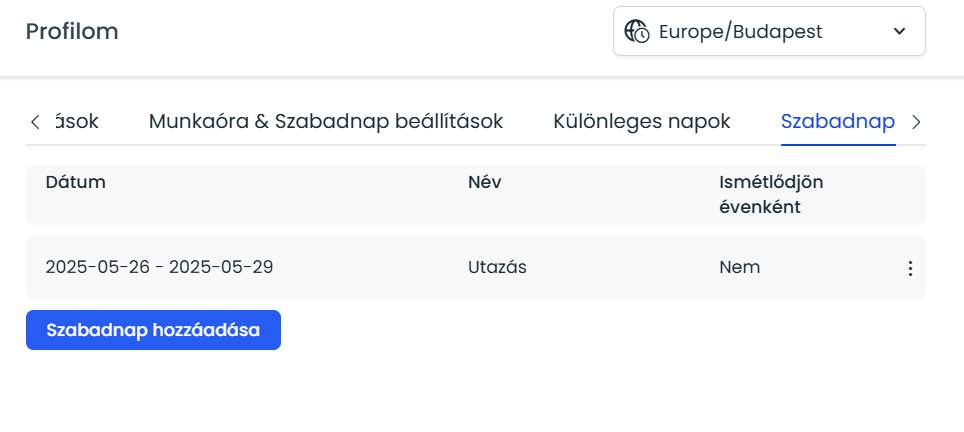Viewport: 964px width, 432px height.
Task: Expand the timezone dropdown chevron
Action: click(x=899, y=32)
